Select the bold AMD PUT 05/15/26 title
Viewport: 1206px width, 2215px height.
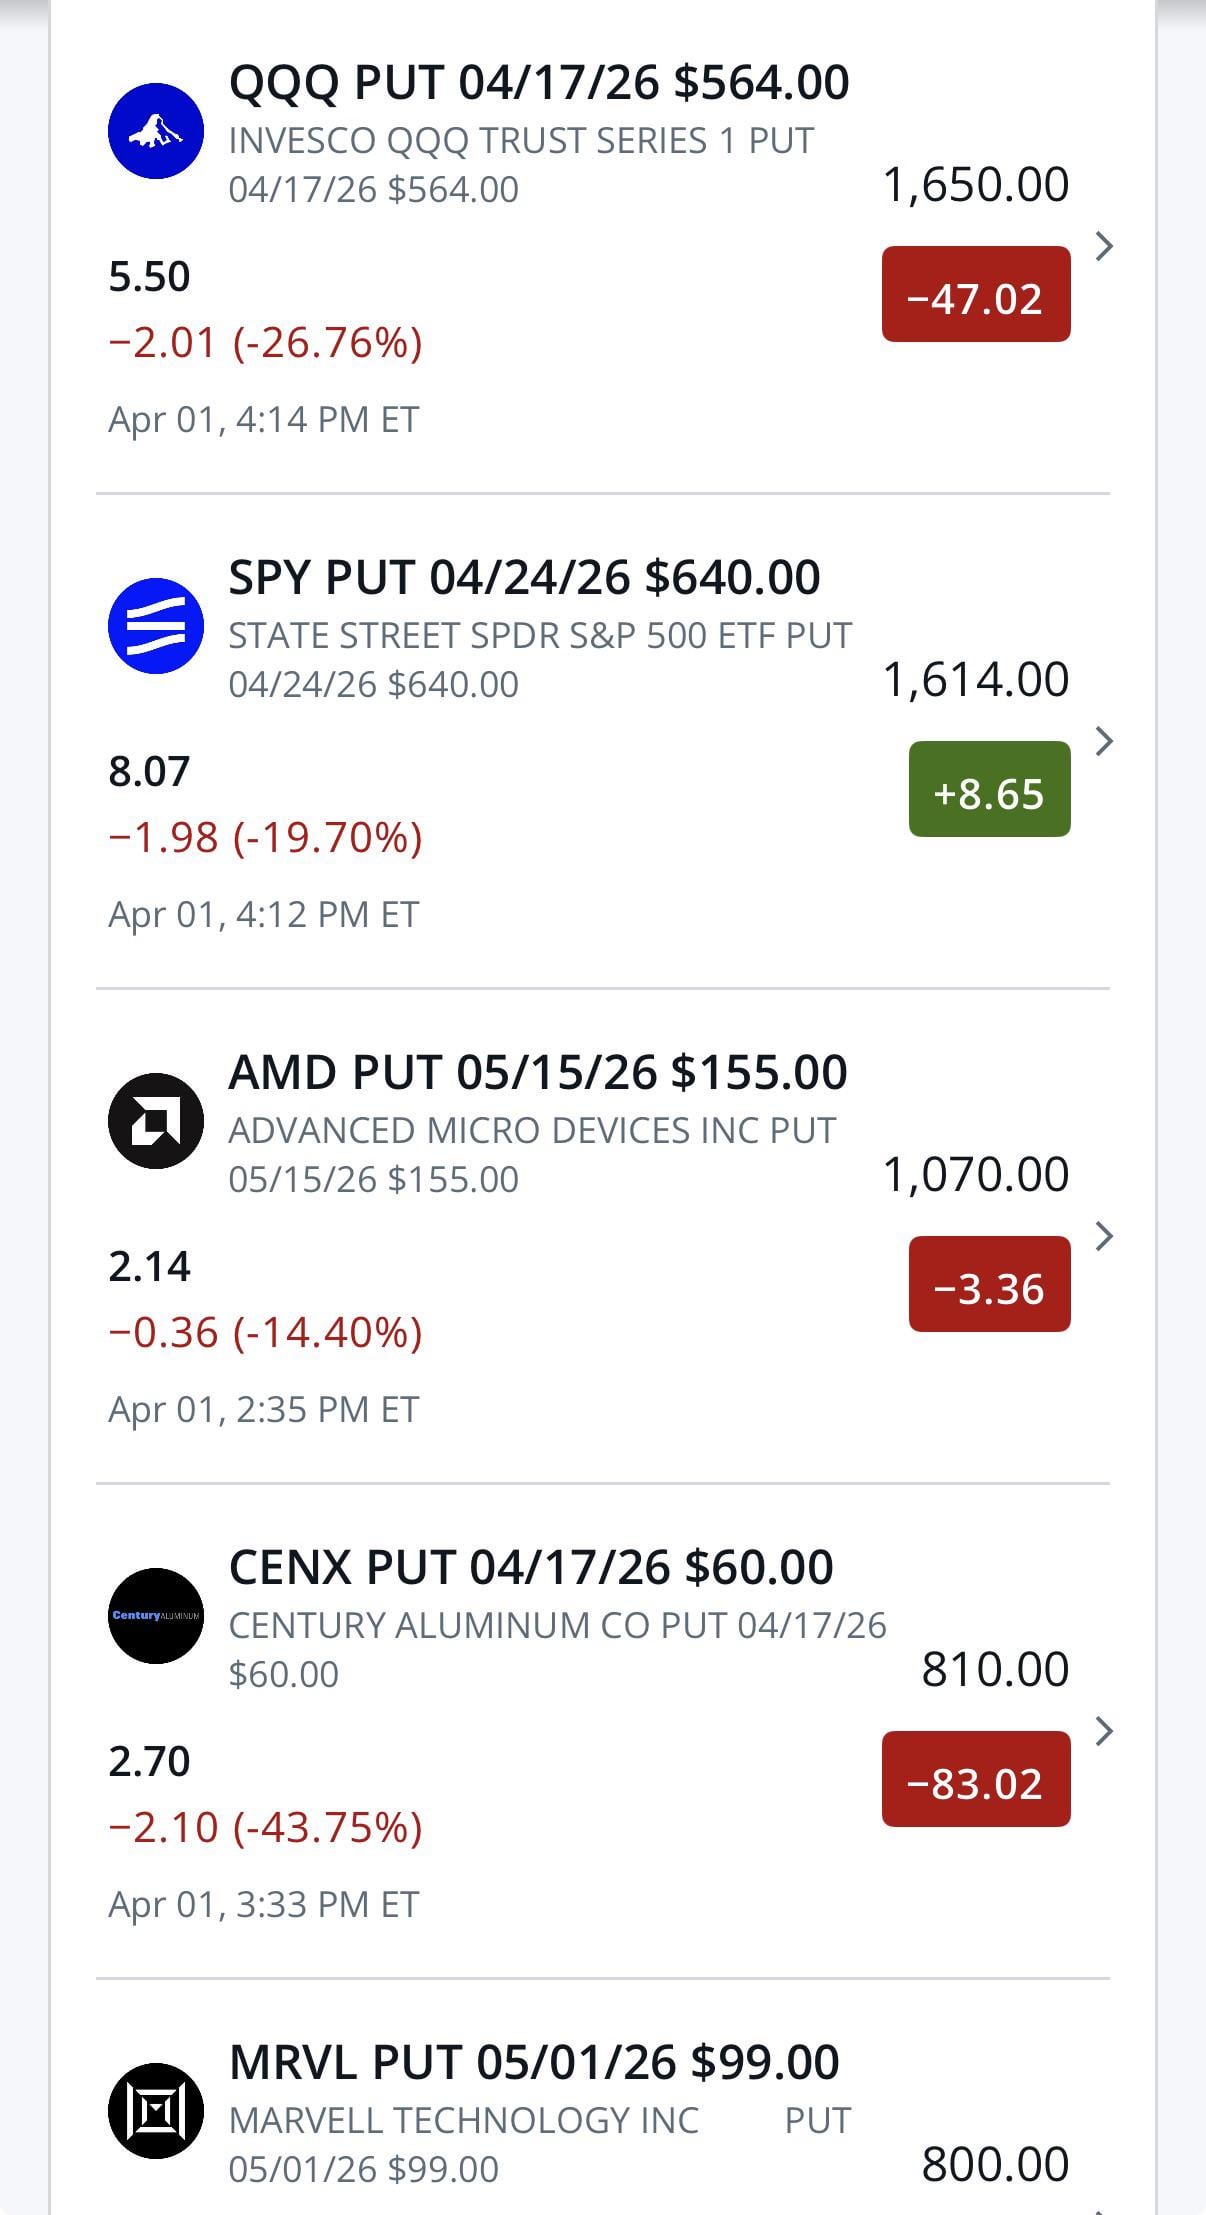(538, 1072)
